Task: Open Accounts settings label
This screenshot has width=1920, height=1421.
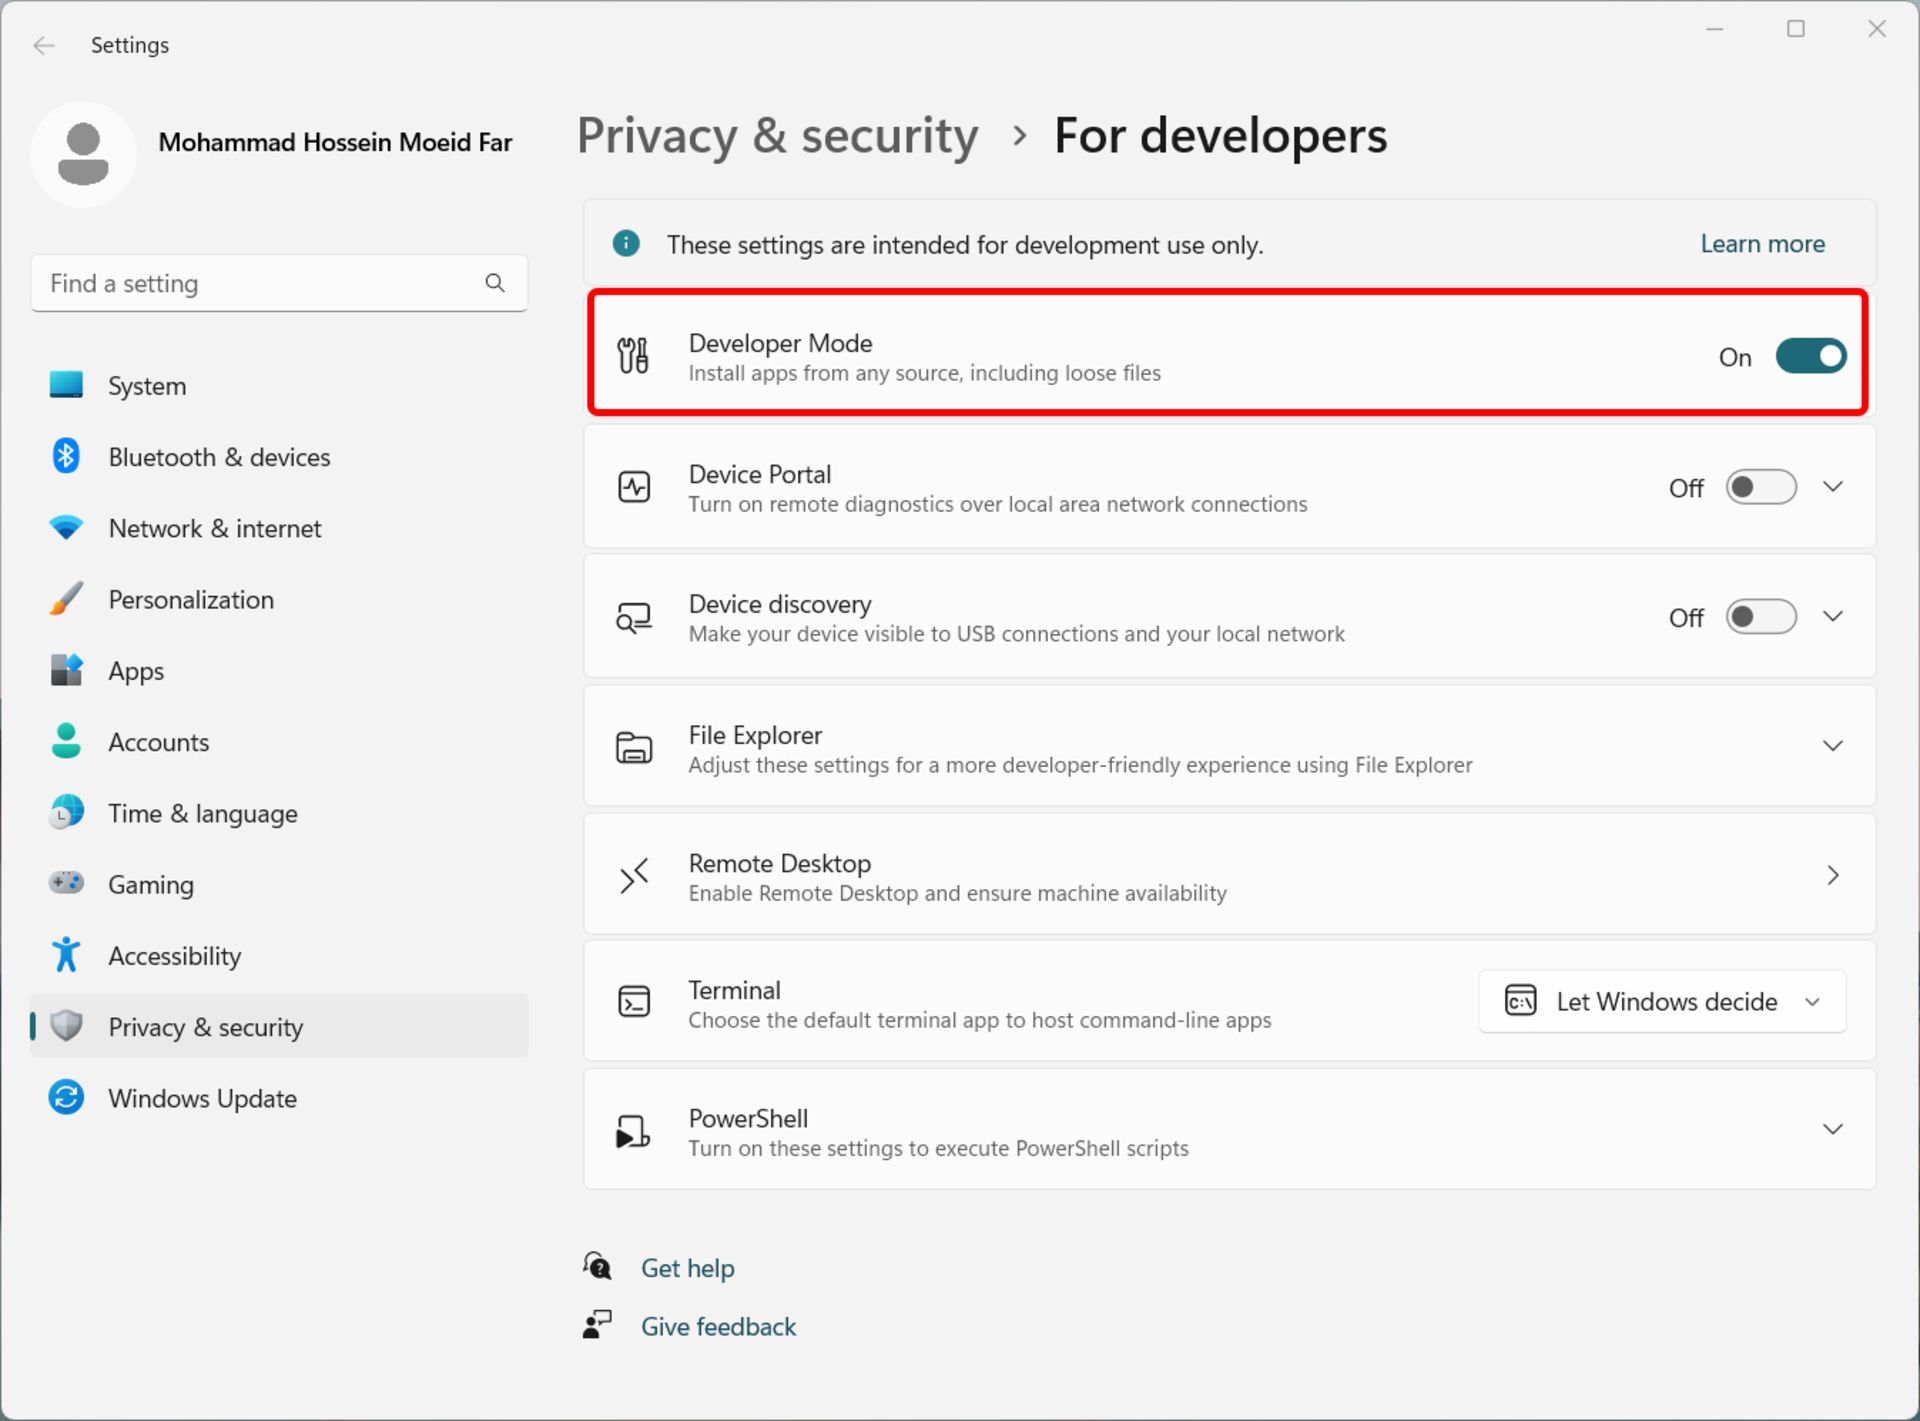Action: point(159,742)
